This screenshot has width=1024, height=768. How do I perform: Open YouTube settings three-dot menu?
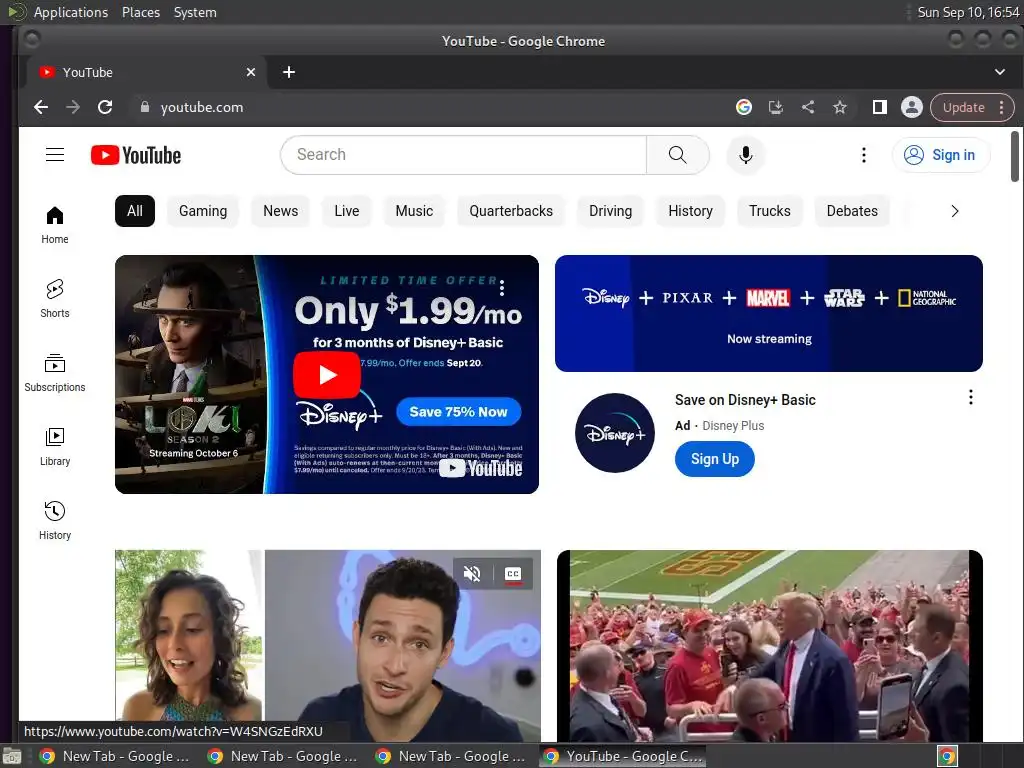pyautogui.click(x=863, y=155)
